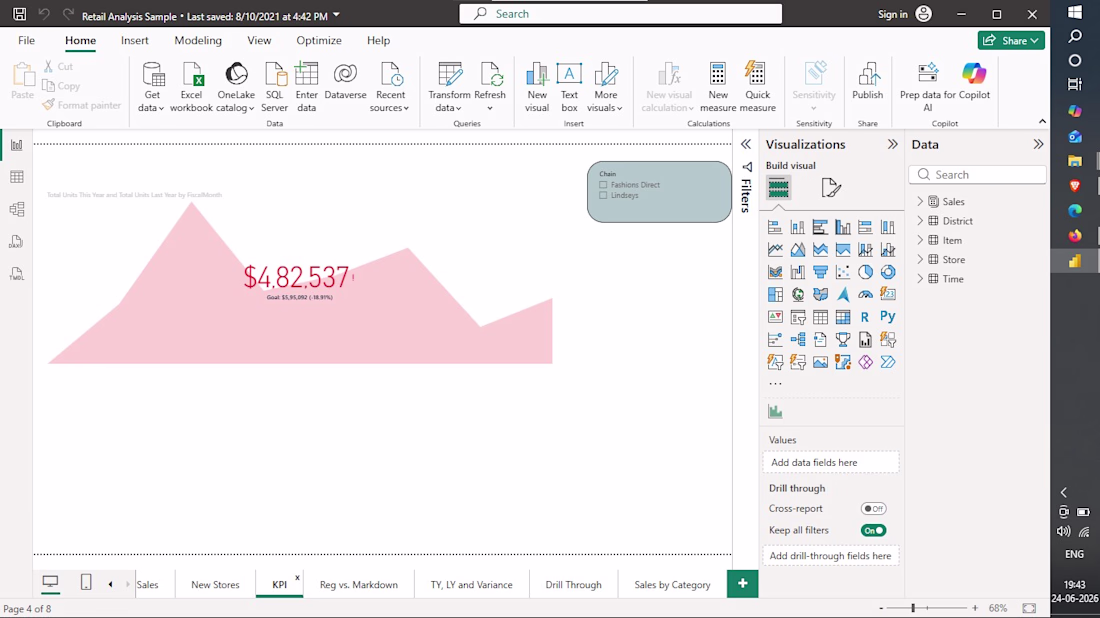Open the Drill Through page tab
Viewport: 1100px width, 618px height.
[573, 584]
